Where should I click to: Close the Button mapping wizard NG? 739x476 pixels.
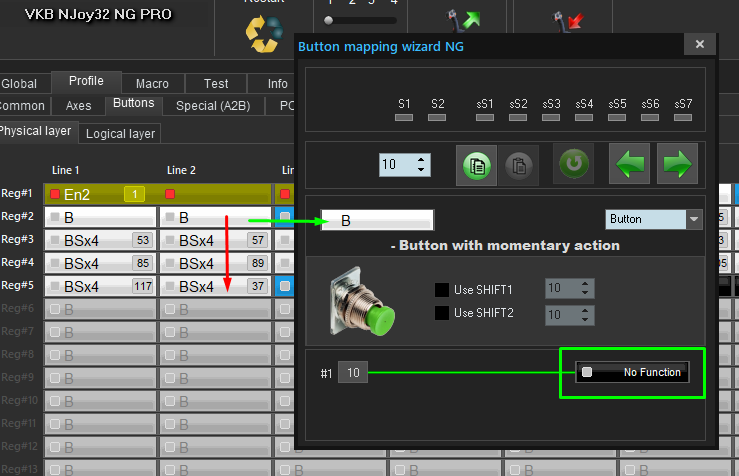pos(700,44)
